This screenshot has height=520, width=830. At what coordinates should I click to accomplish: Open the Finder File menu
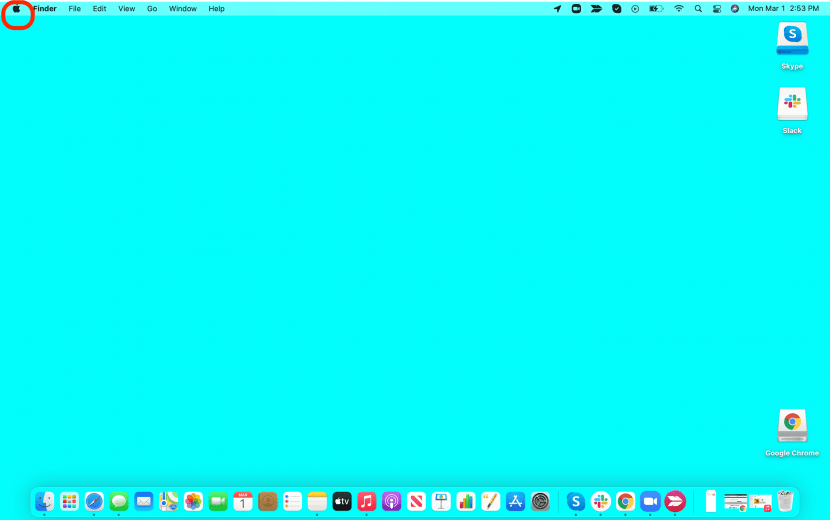[74, 8]
